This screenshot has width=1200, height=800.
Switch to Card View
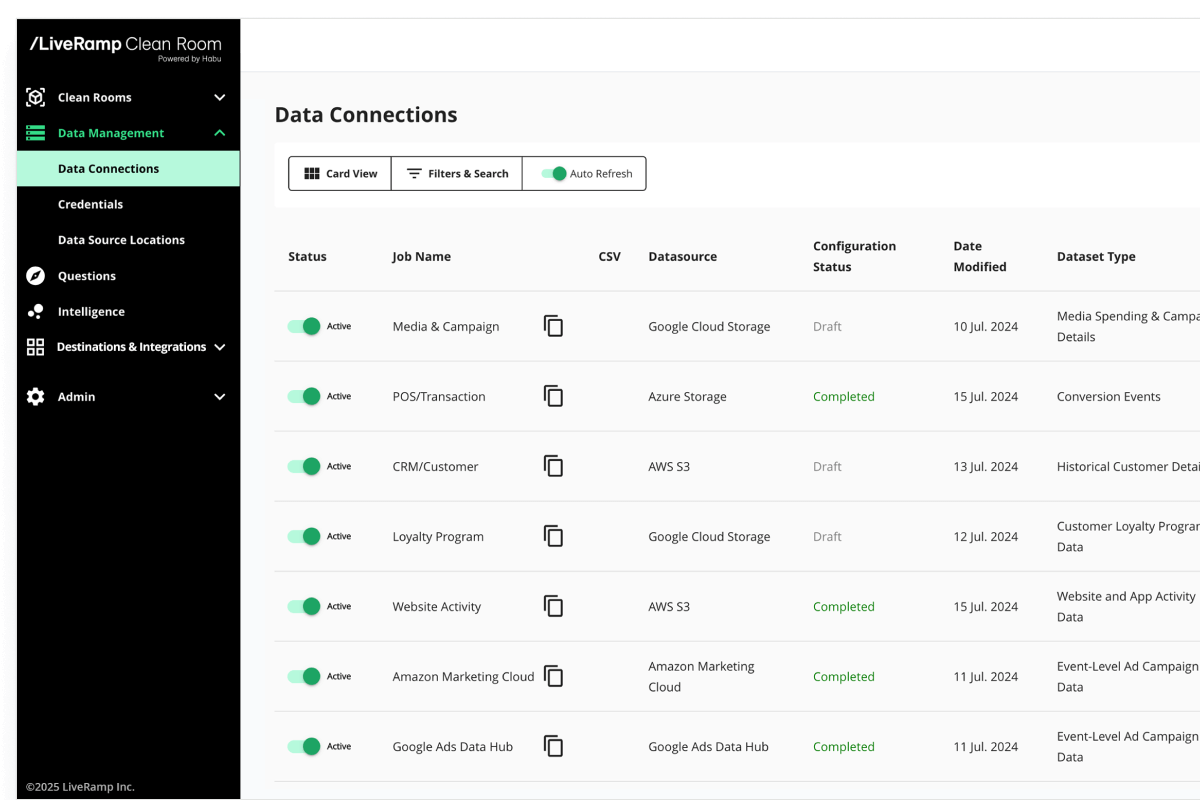pyautogui.click(x=340, y=173)
